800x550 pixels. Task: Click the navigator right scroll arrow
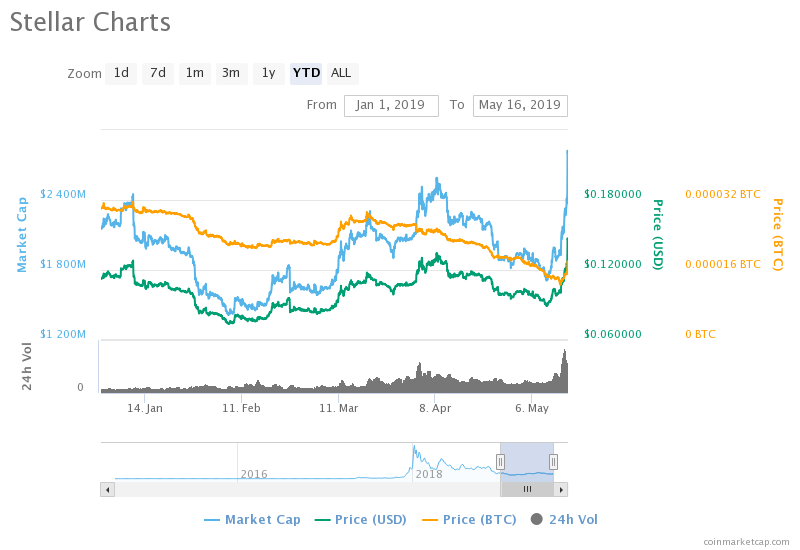(x=561, y=490)
